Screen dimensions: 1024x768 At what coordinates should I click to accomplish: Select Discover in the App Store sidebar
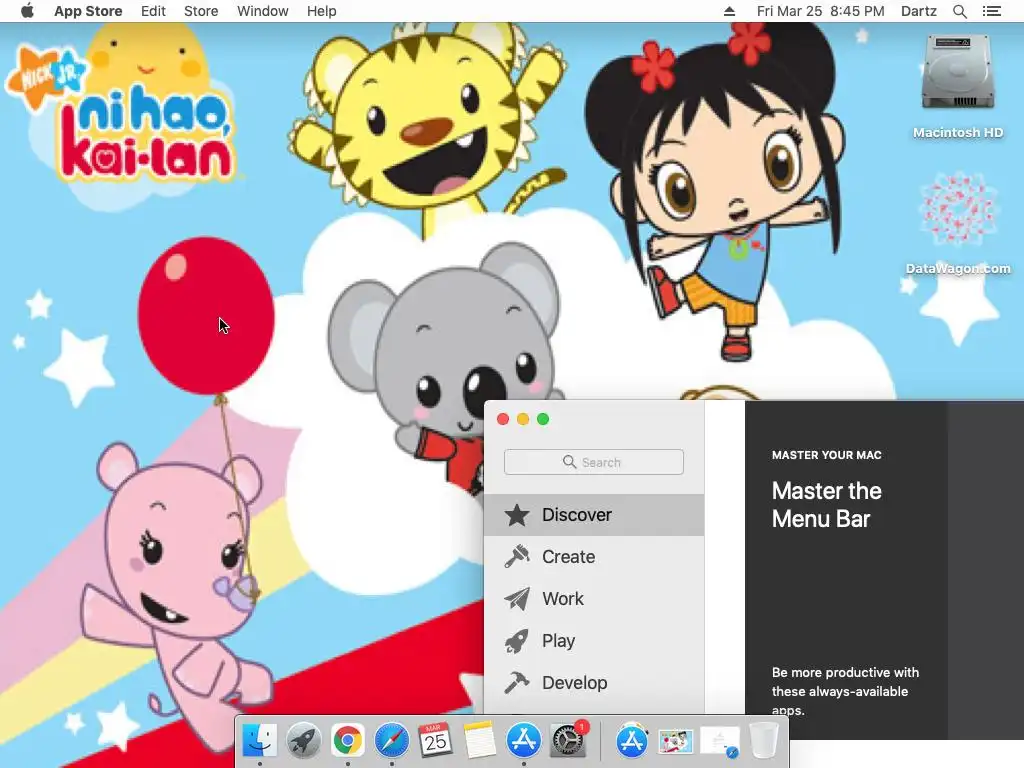point(594,515)
